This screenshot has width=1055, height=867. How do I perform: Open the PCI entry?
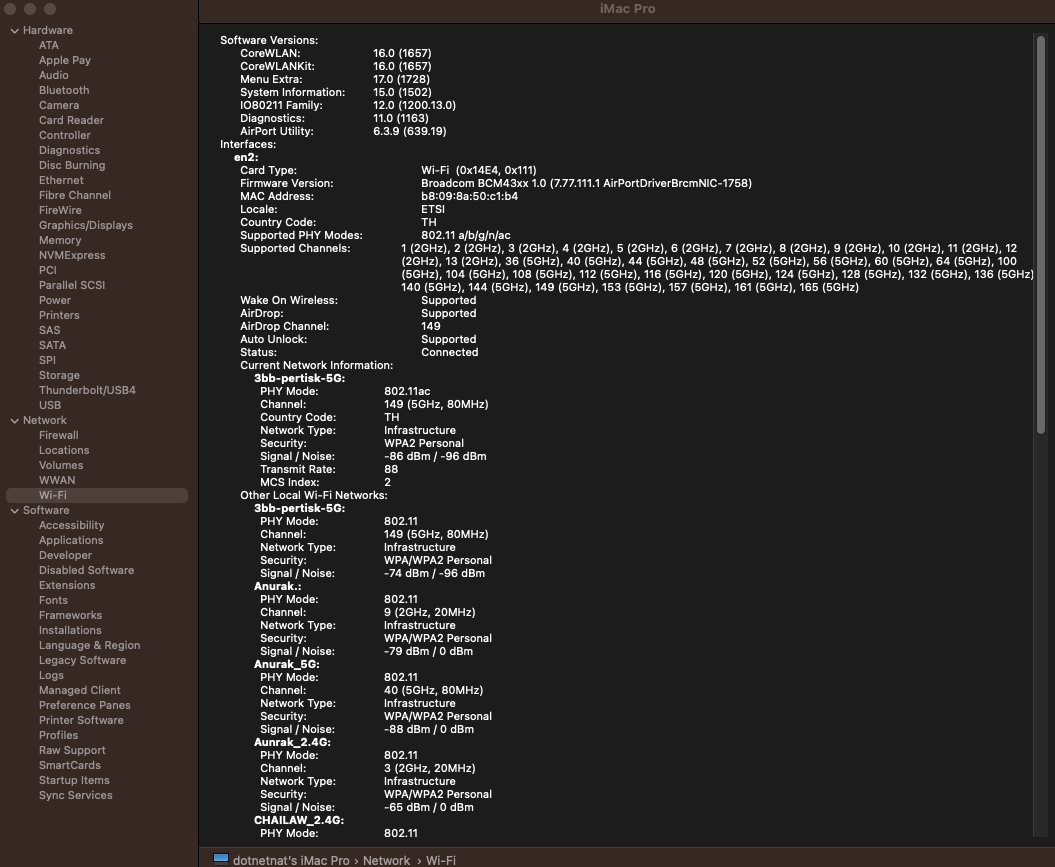(x=48, y=270)
